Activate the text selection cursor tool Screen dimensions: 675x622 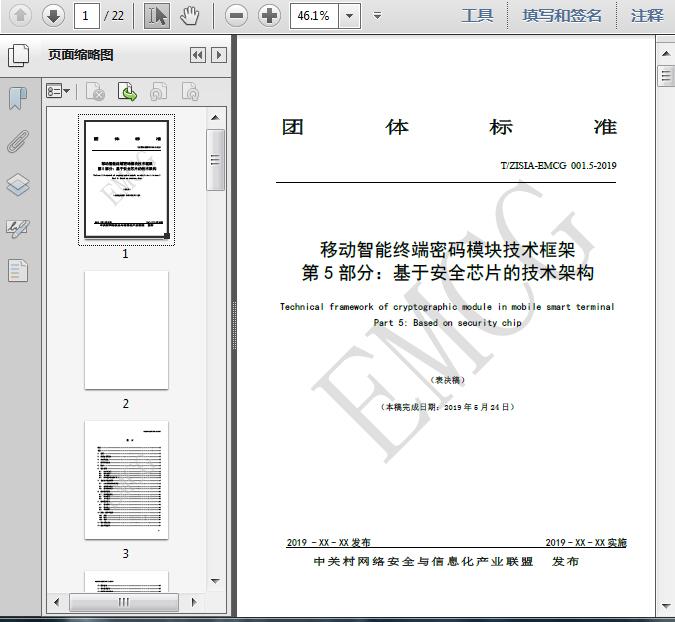[157, 16]
